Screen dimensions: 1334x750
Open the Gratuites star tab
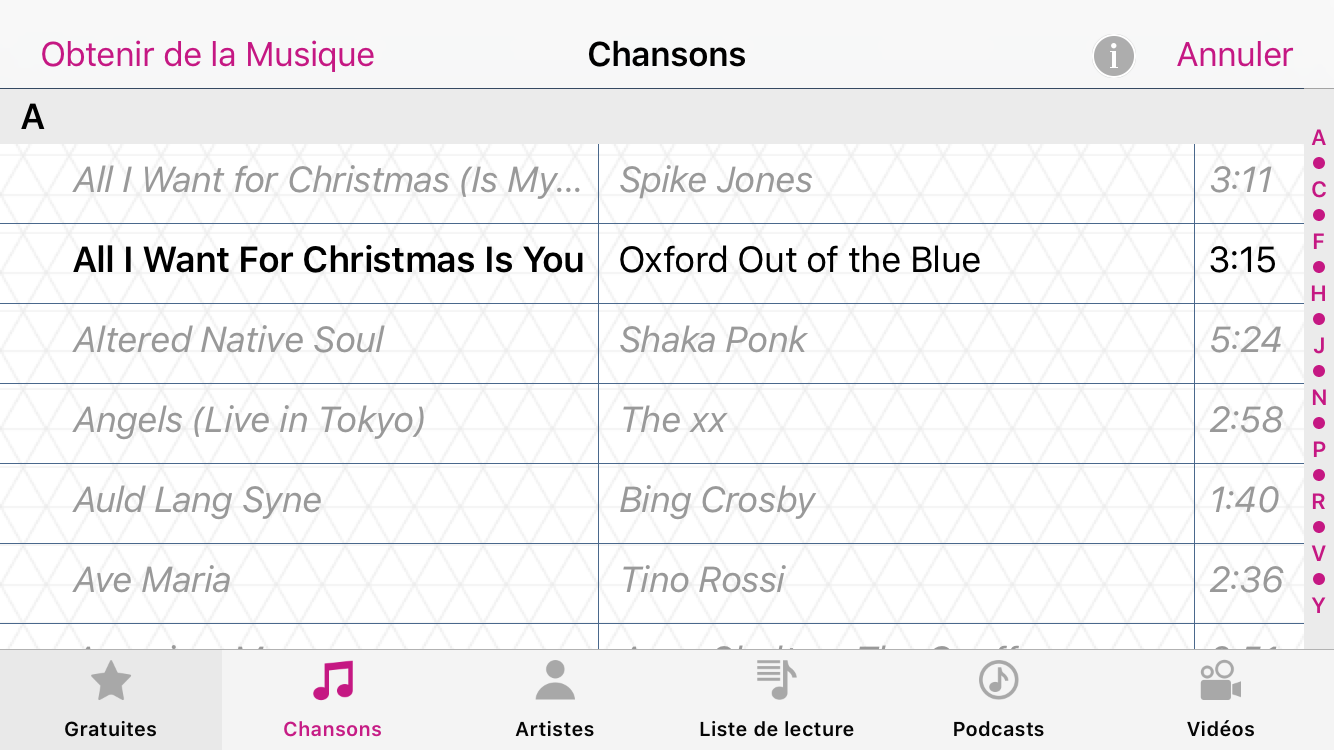(111, 683)
